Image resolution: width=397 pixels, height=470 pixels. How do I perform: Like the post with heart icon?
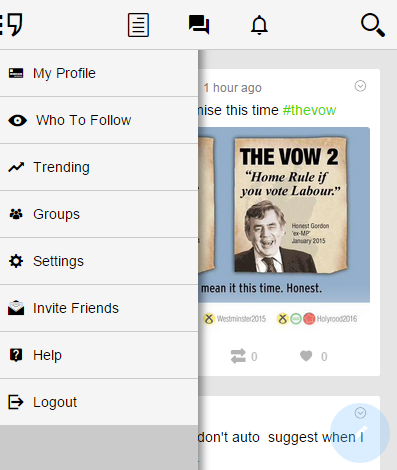(x=306, y=356)
